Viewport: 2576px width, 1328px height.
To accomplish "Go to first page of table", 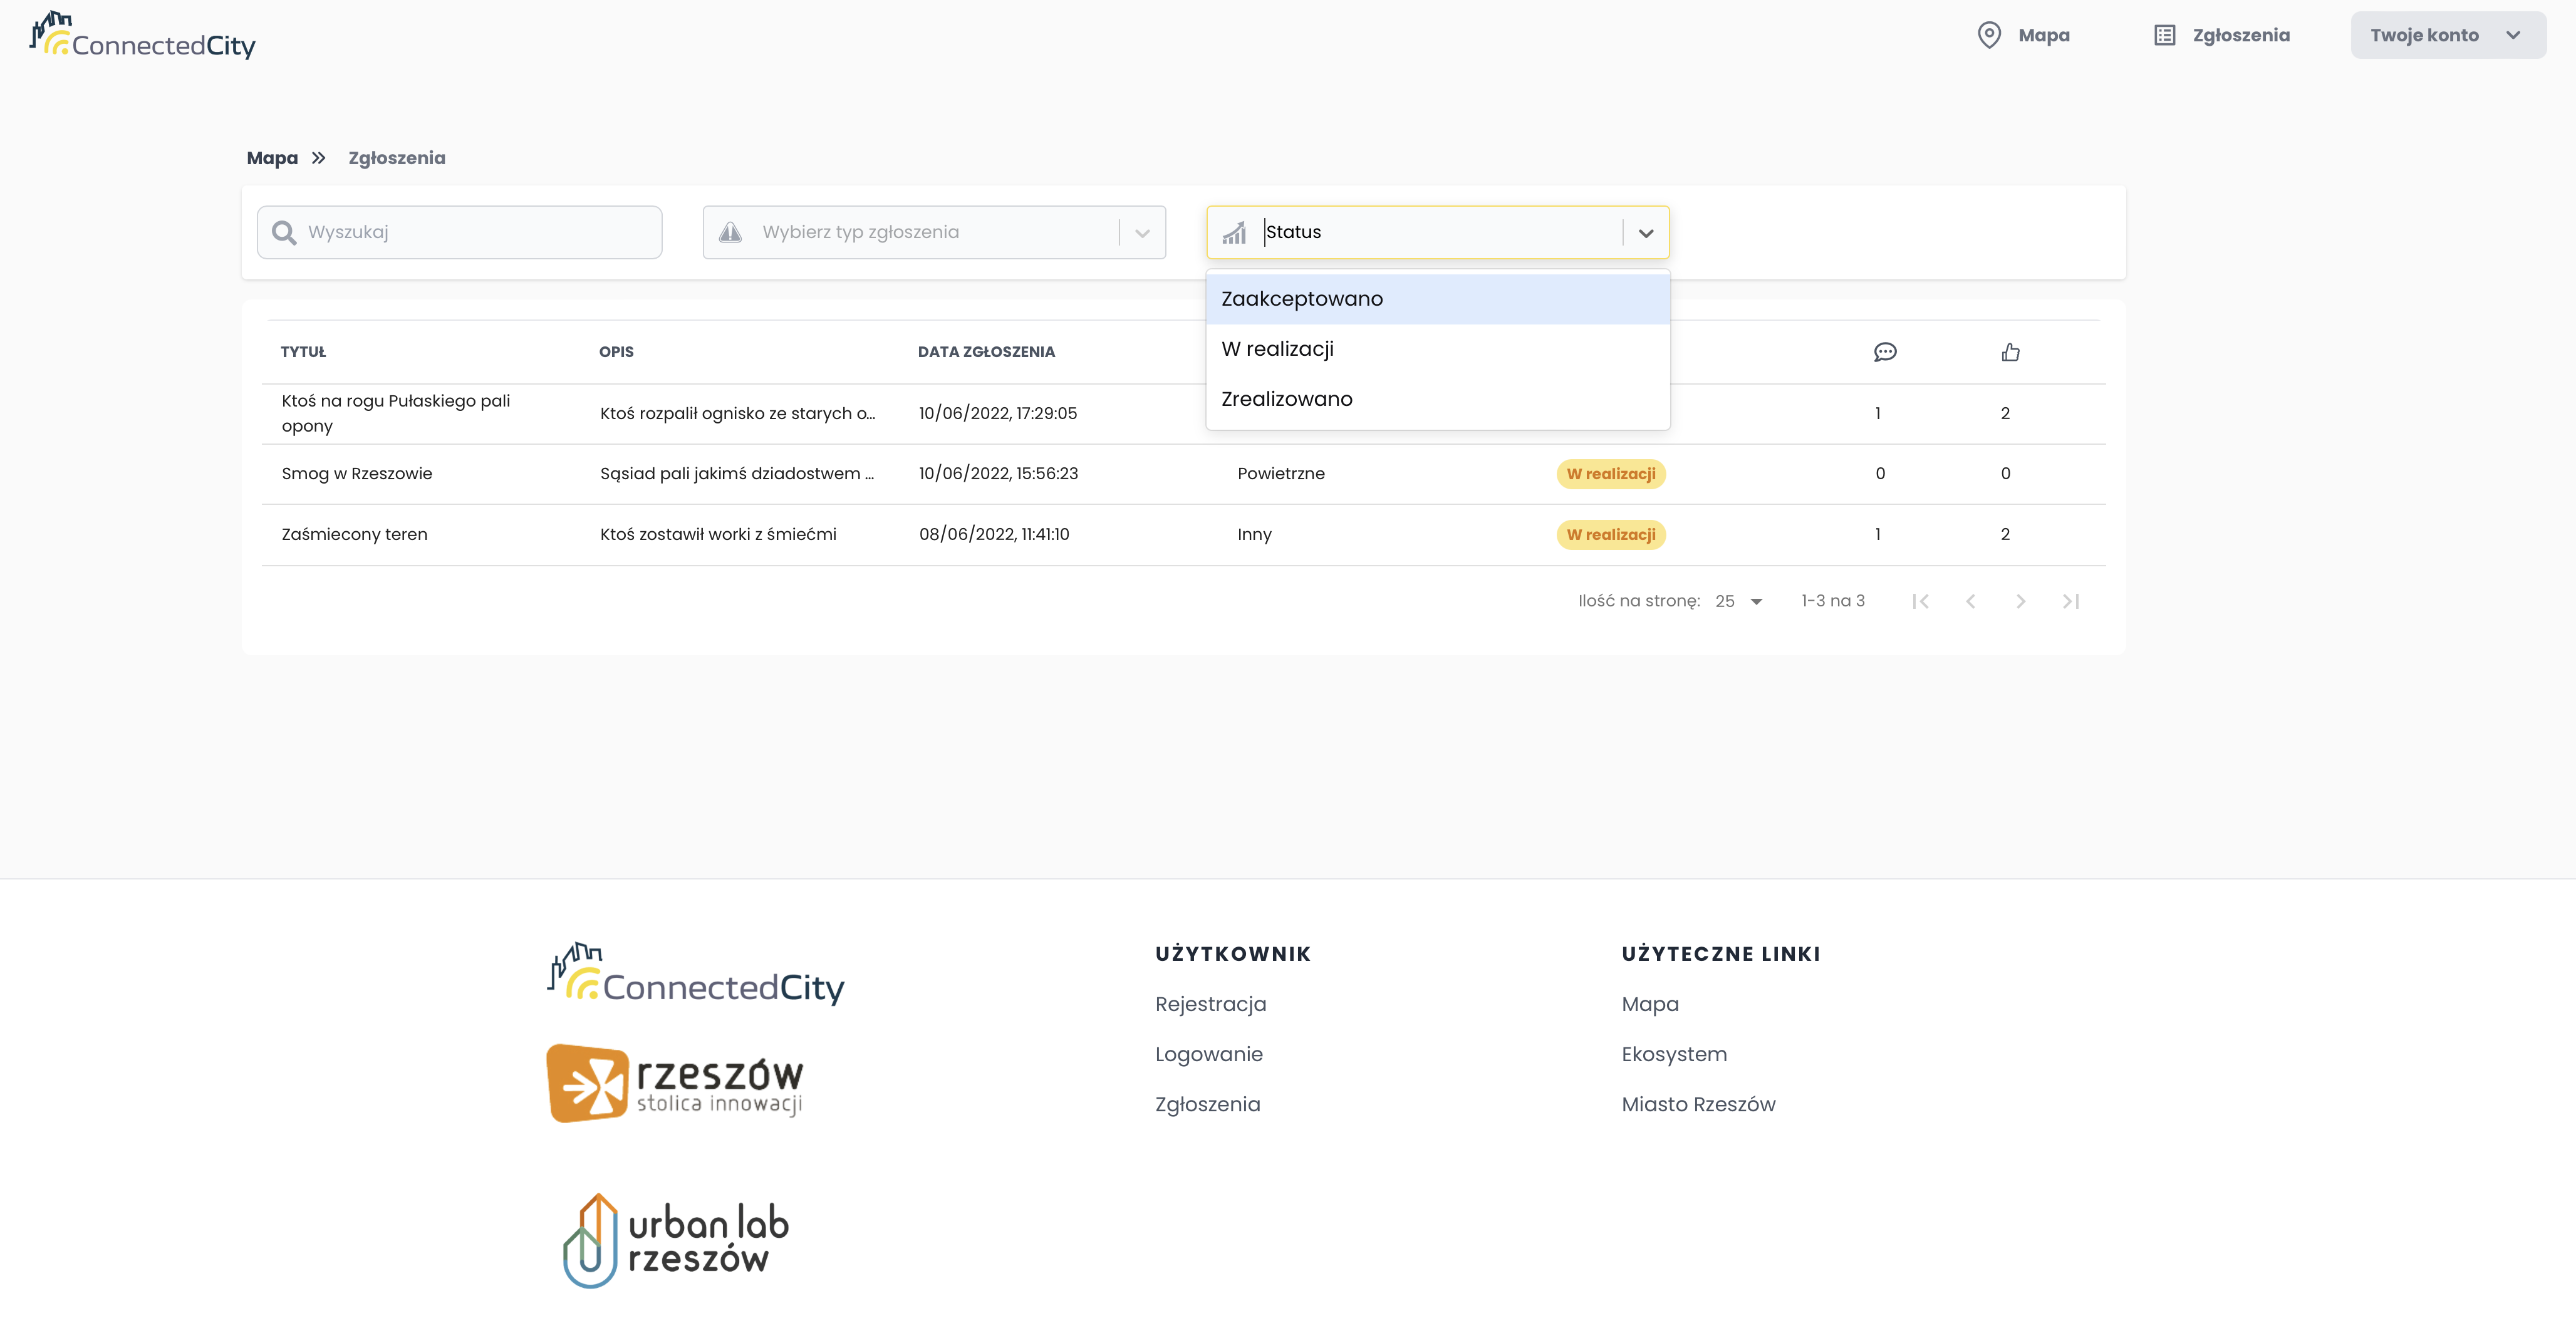I will point(1920,601).
